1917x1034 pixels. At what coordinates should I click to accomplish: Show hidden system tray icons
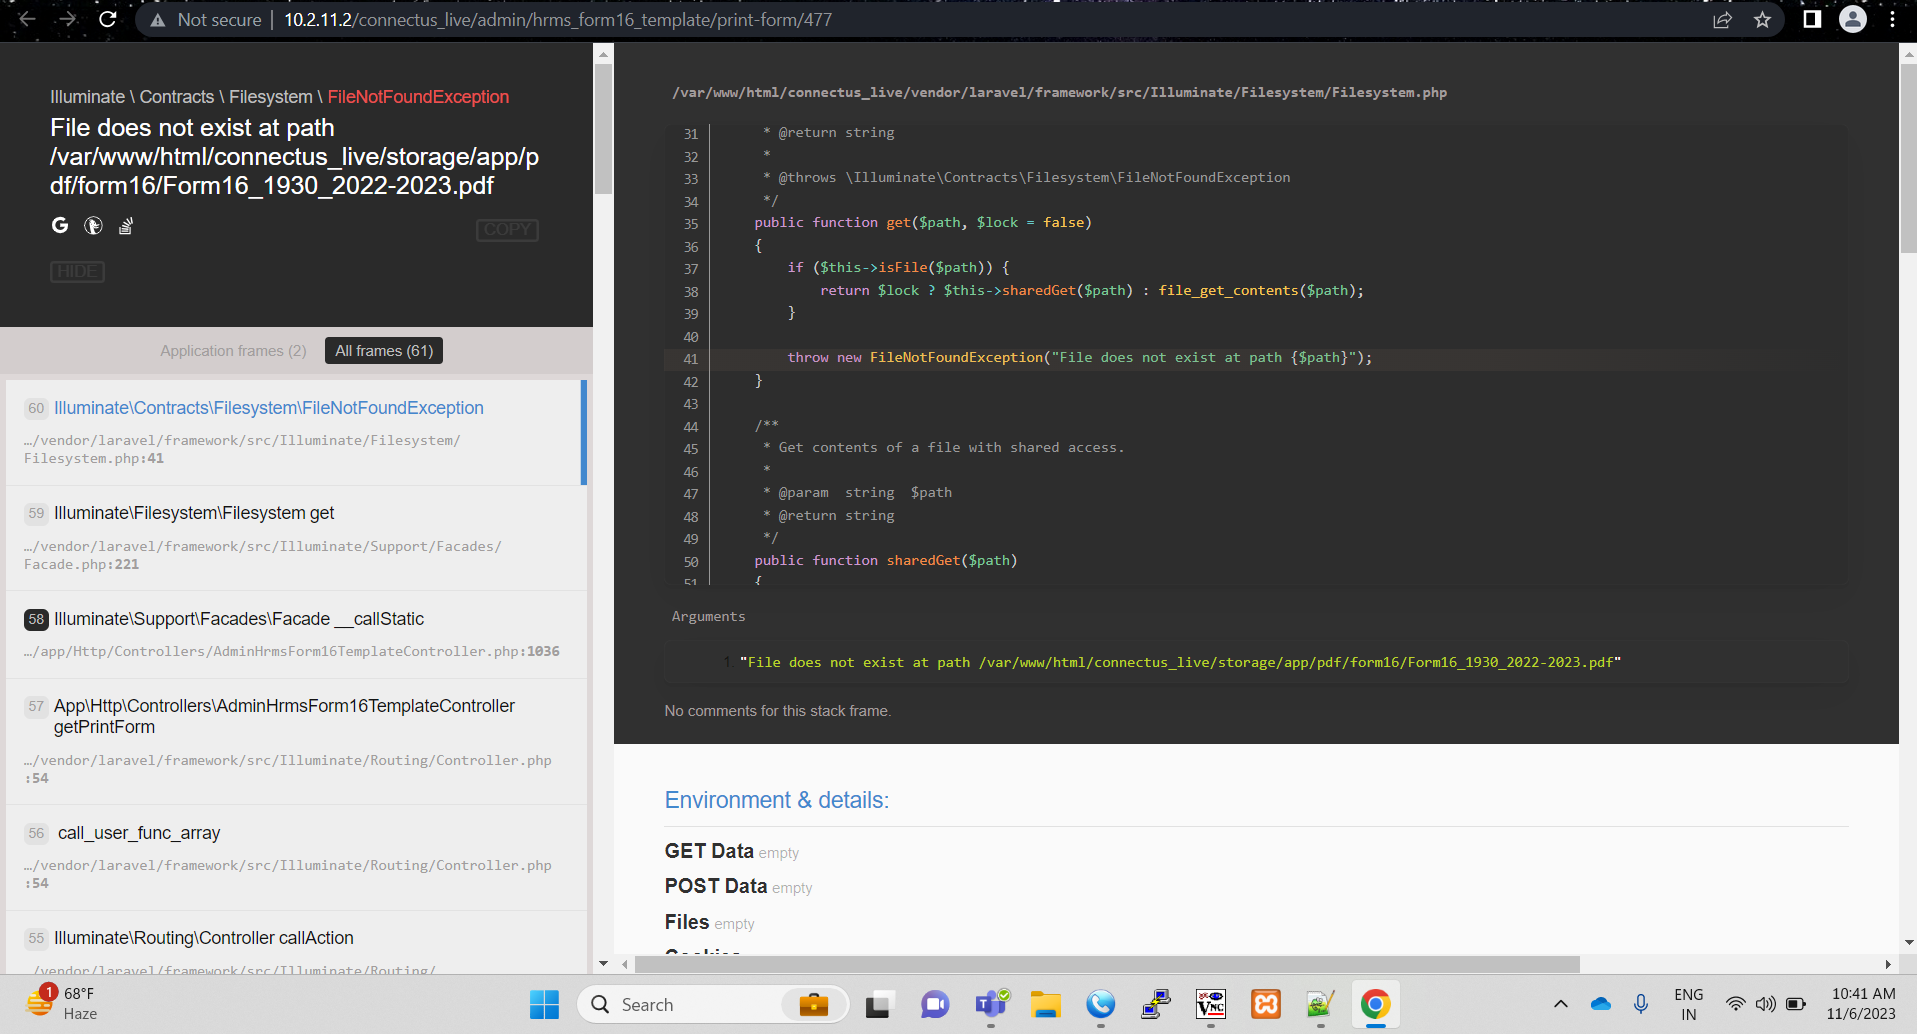[x=1560, y=1004]
